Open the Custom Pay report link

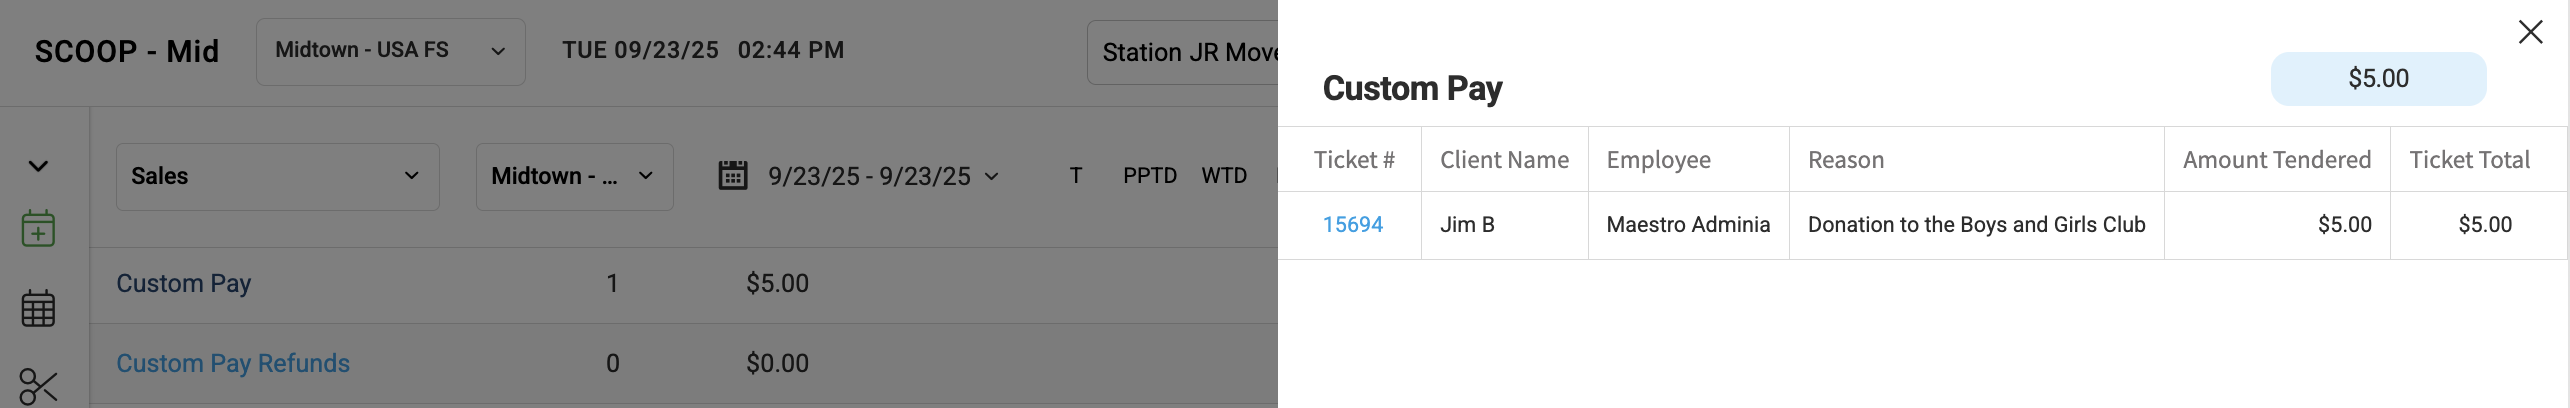(184, 283)
